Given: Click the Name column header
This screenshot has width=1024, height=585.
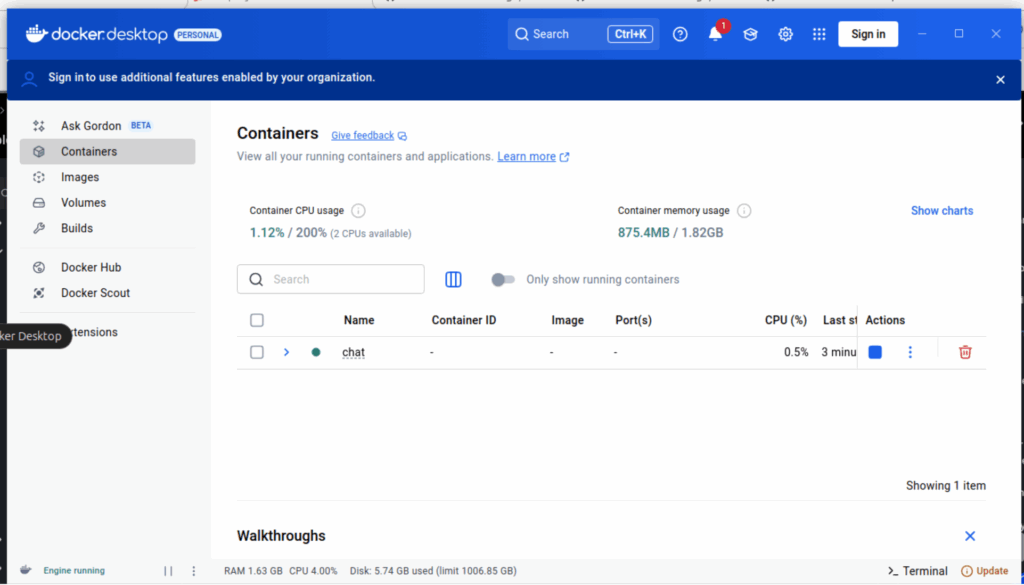Looking at the screenshot, I should [359, 320].
